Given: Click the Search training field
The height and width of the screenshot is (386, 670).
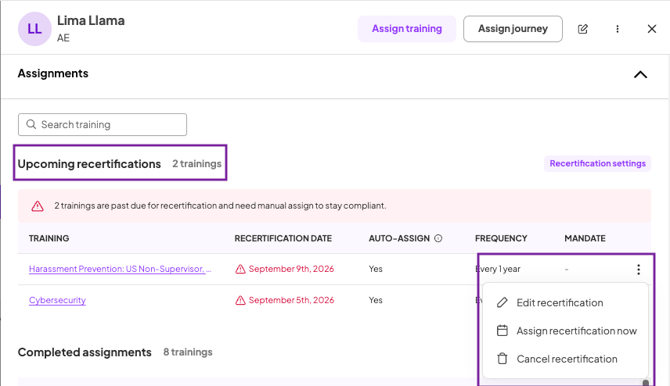Looking at the screenshot, I should [x=102, y=124].
